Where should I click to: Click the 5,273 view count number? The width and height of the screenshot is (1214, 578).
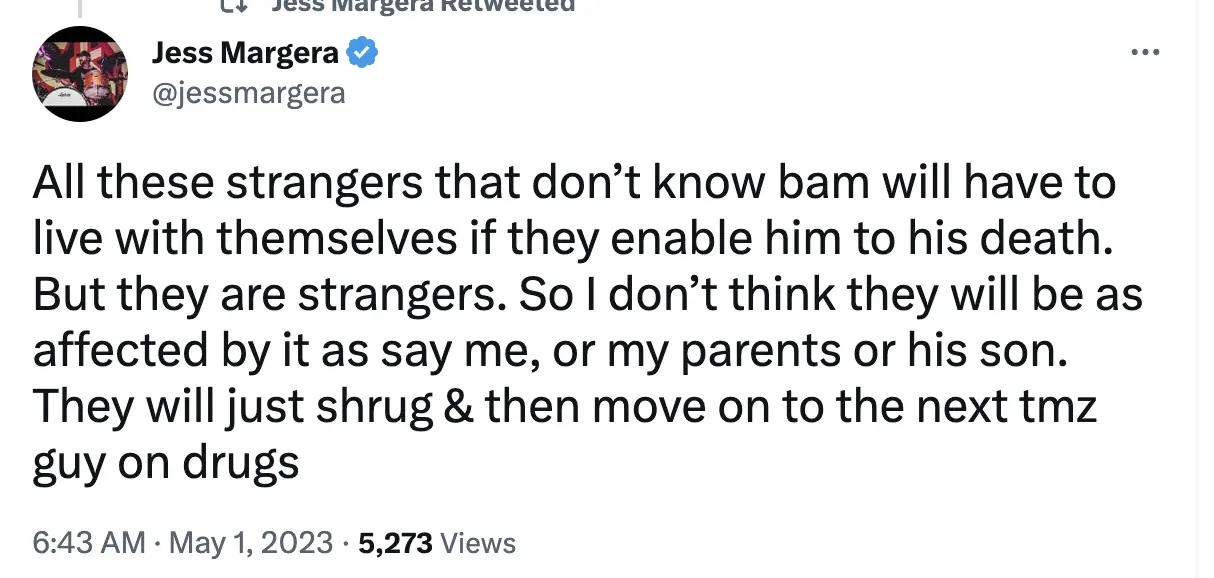tap(395, 543)
